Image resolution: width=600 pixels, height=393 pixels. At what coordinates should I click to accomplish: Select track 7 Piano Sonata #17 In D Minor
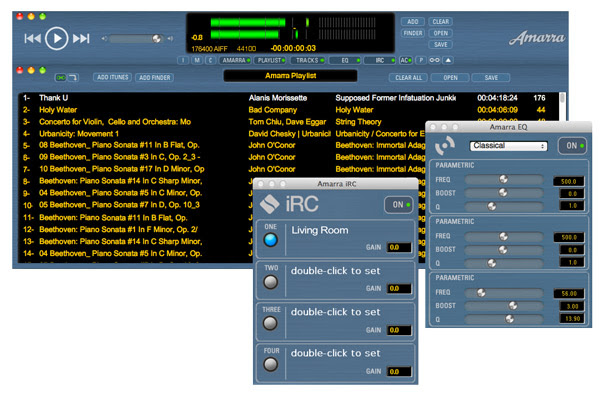[223, 169]
